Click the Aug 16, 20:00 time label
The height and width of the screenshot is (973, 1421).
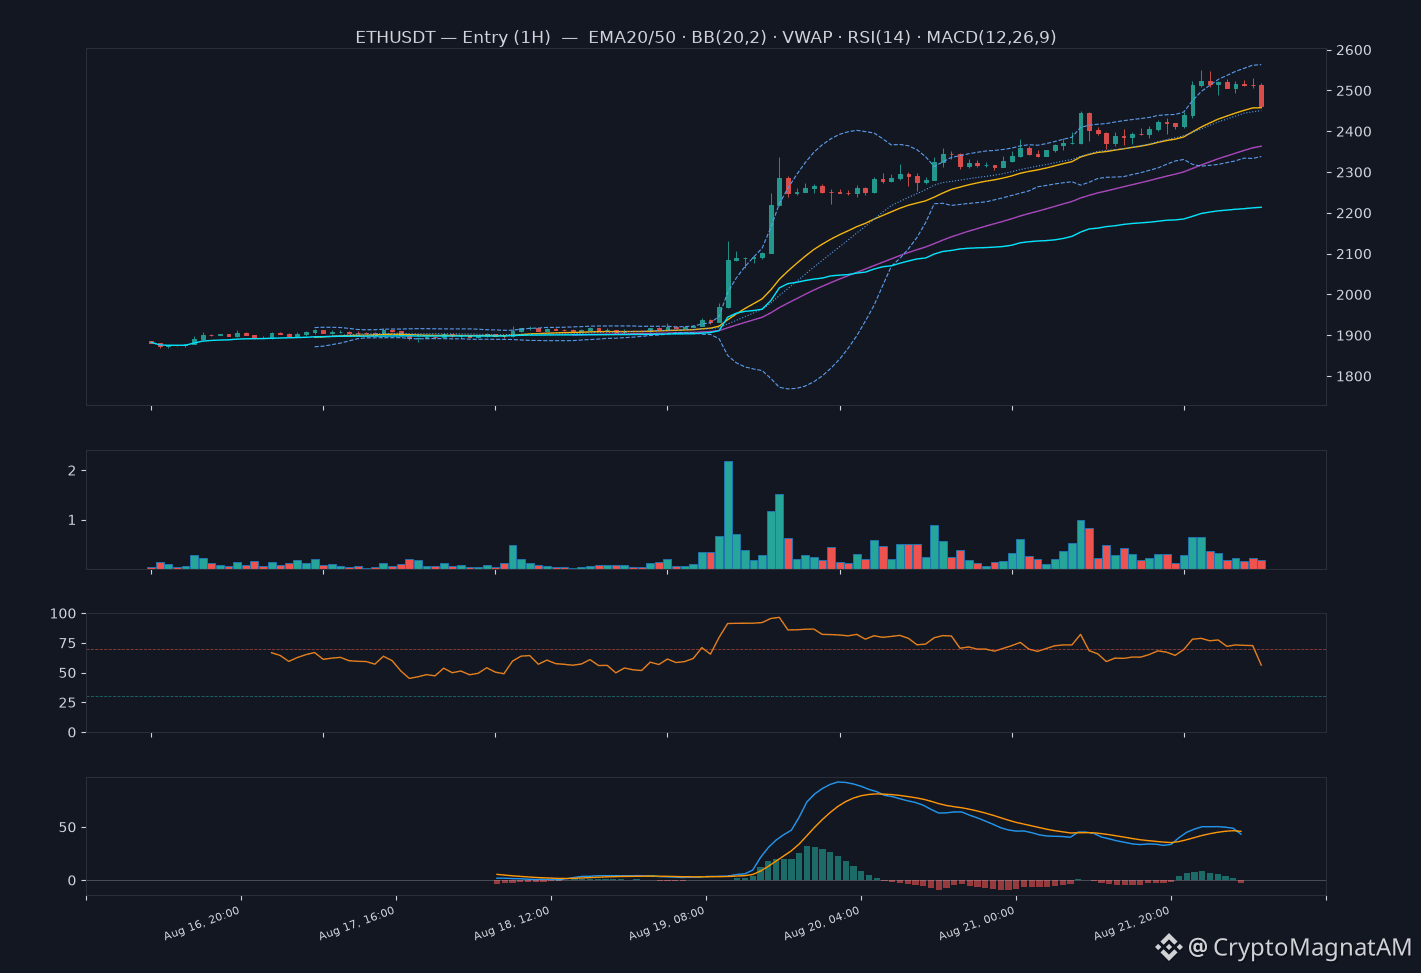coord(201,923)
